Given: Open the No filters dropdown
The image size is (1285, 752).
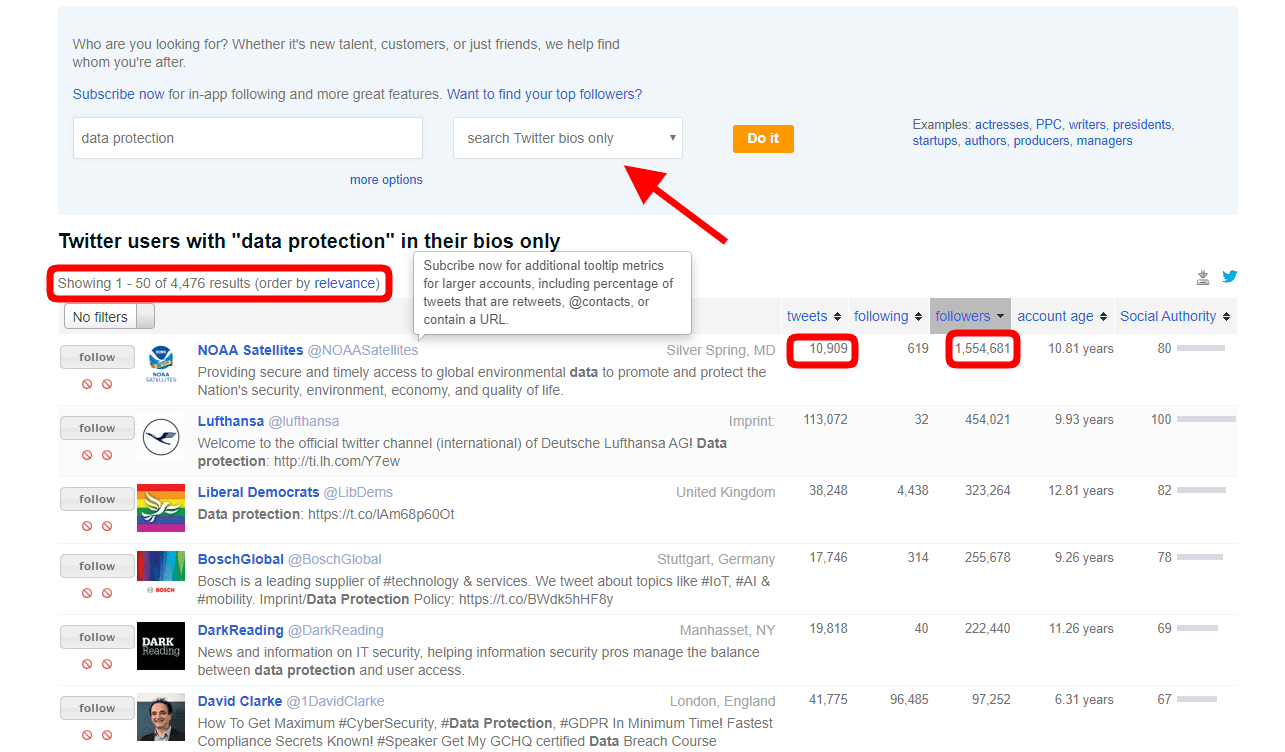Looking at the screenshot, I should pos(110,317).
